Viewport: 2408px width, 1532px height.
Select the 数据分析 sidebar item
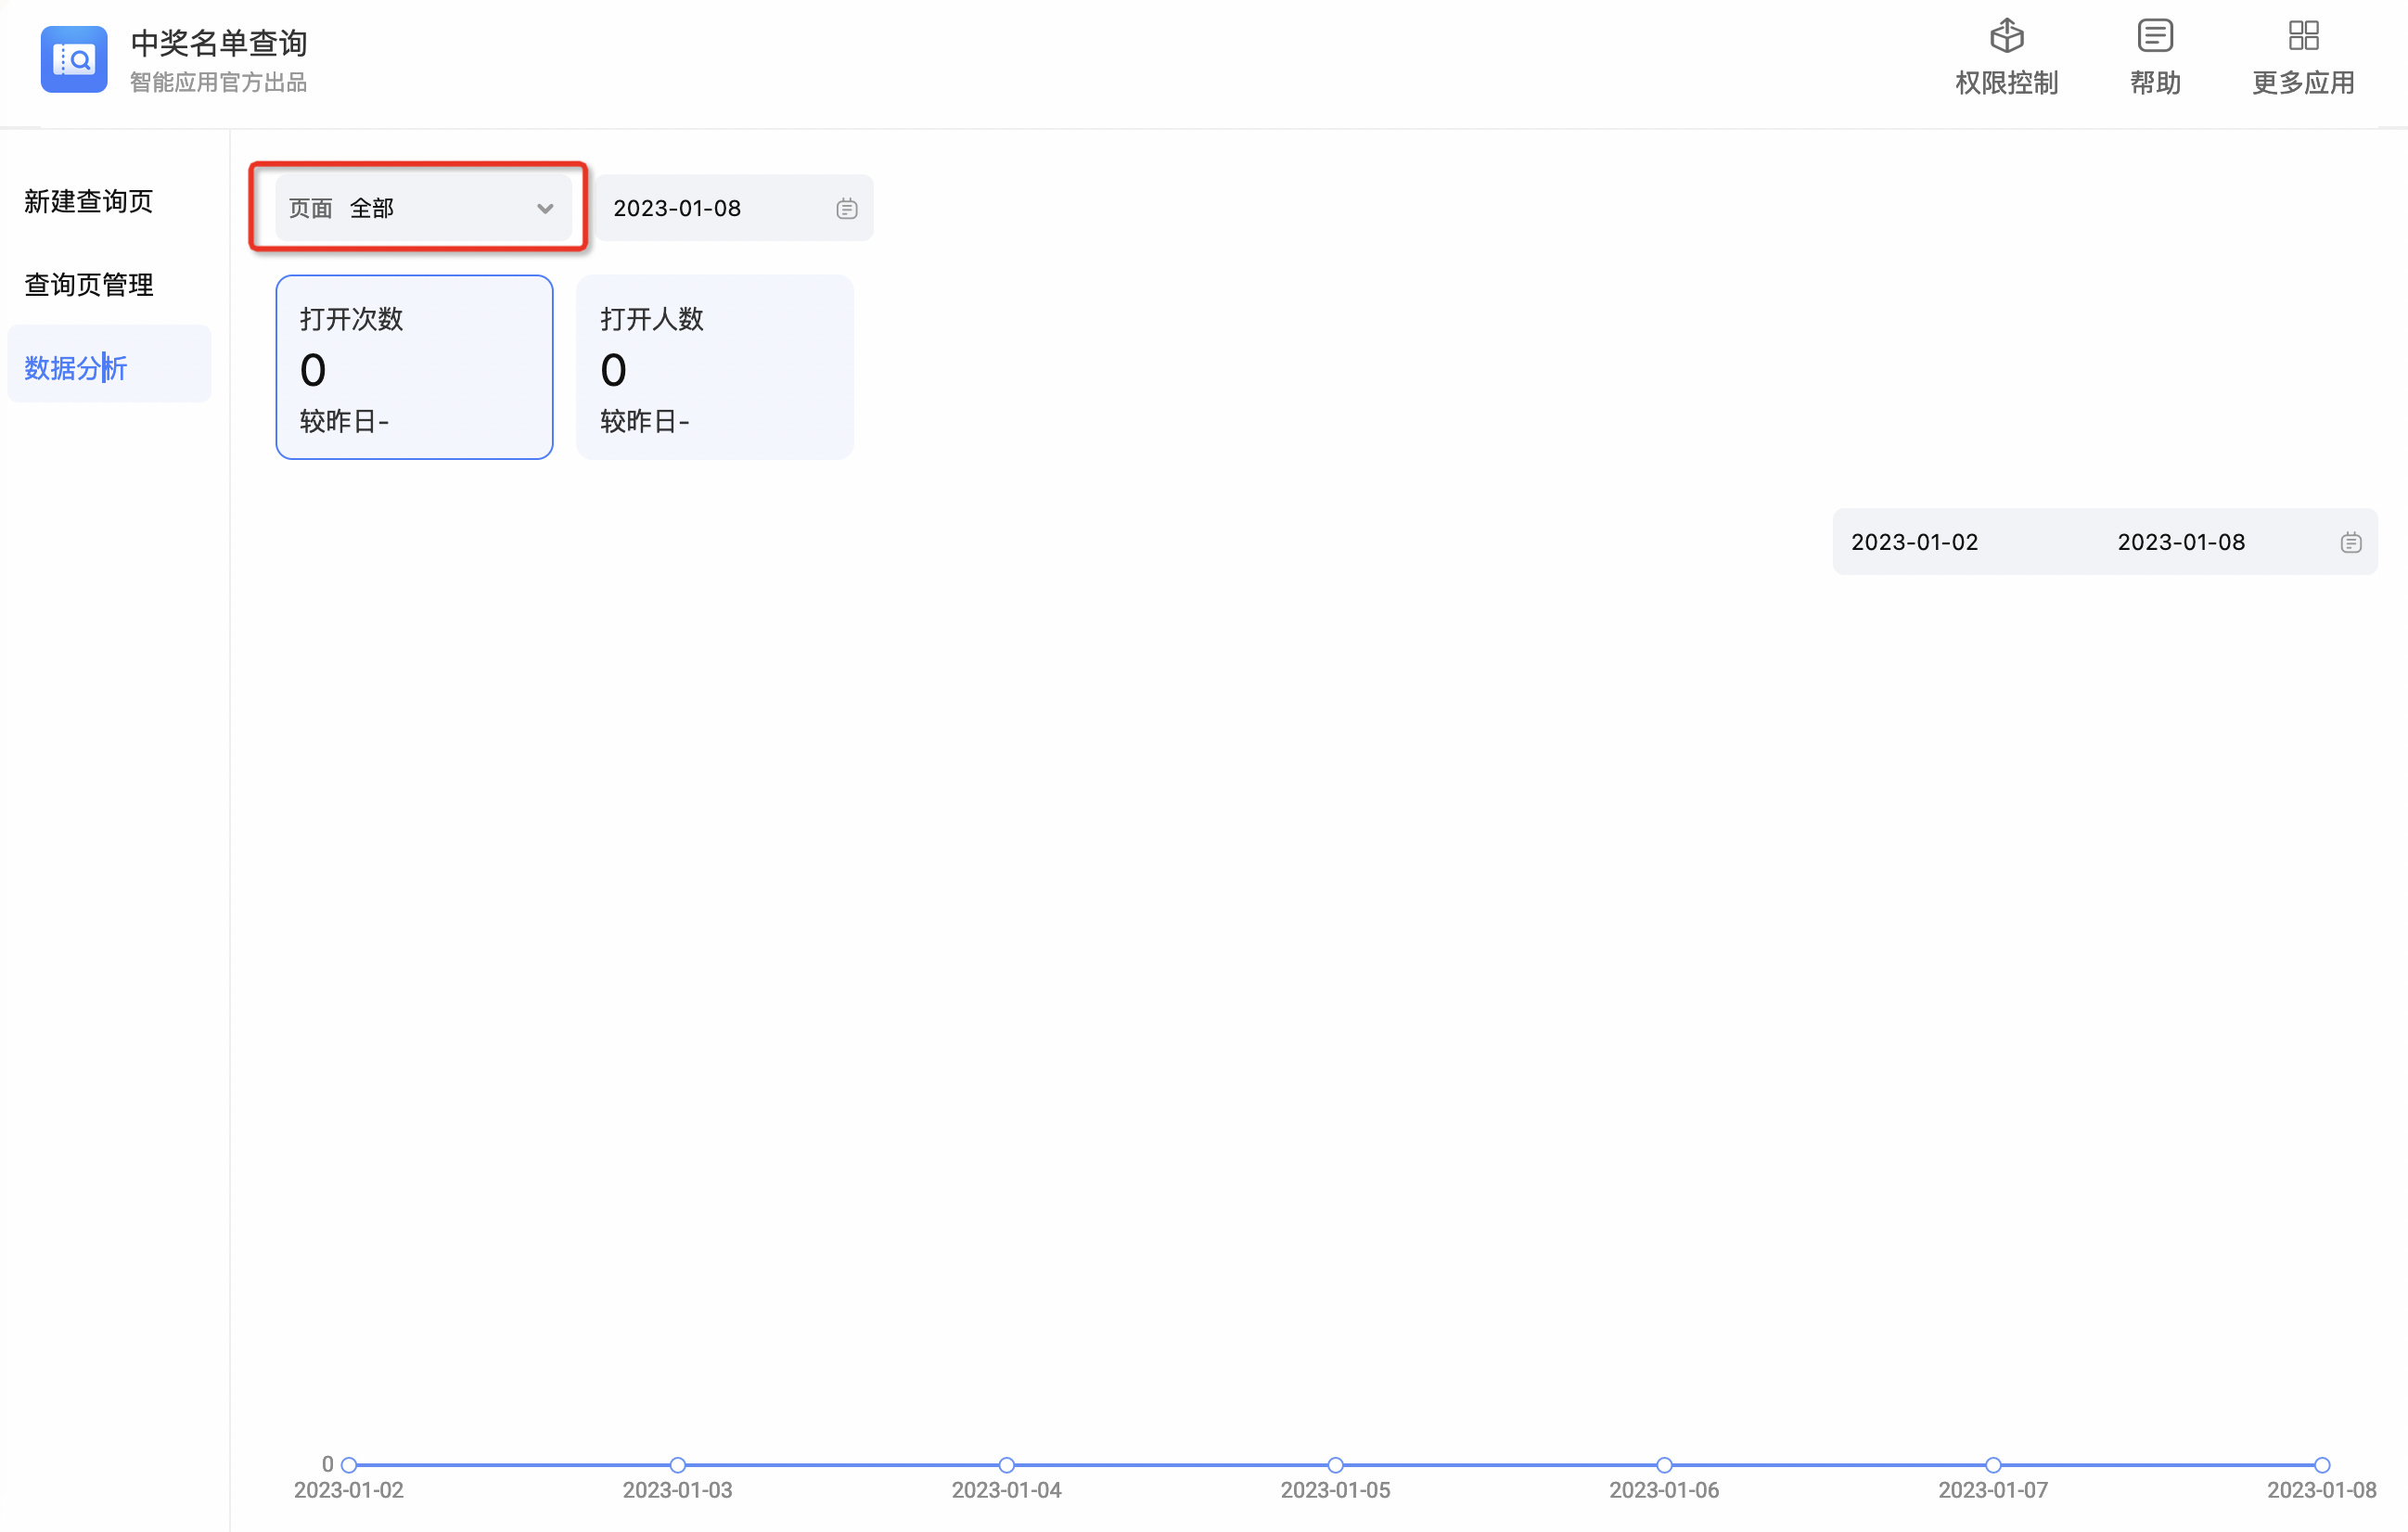tap(76, 368)
